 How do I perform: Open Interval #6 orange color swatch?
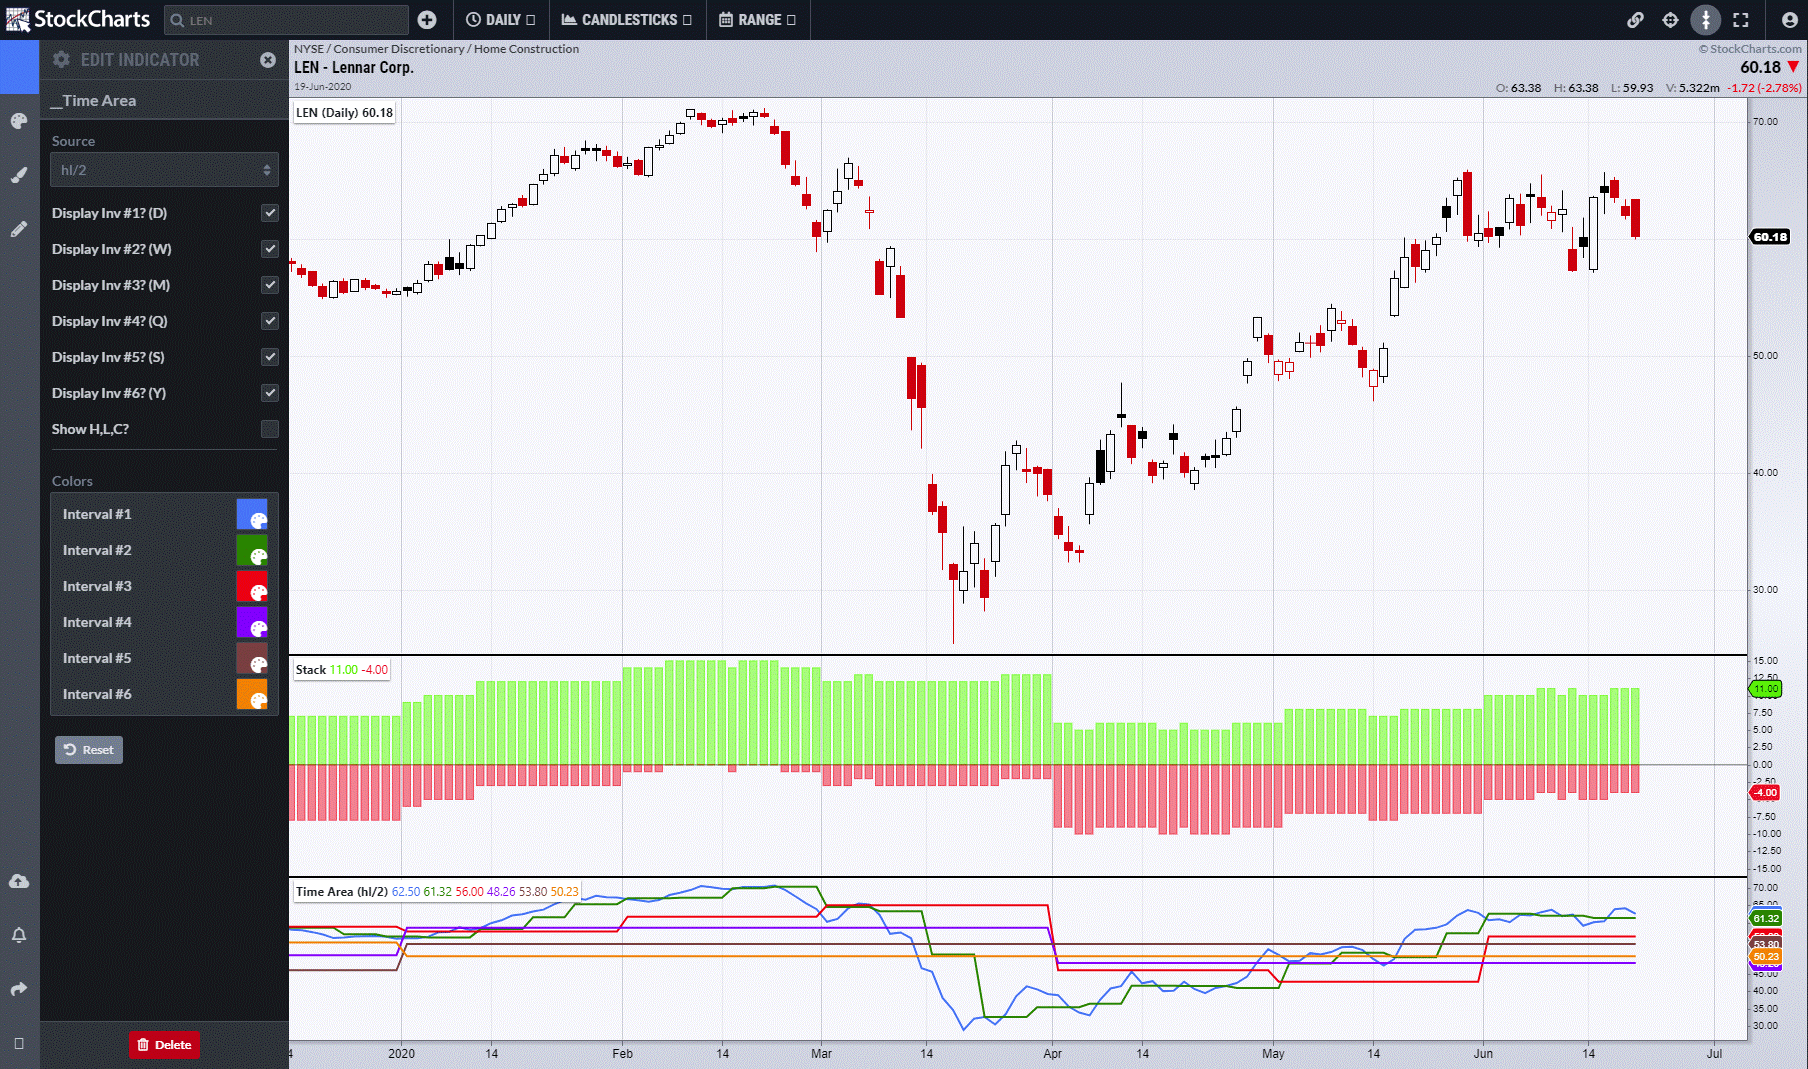pos(252,694)
